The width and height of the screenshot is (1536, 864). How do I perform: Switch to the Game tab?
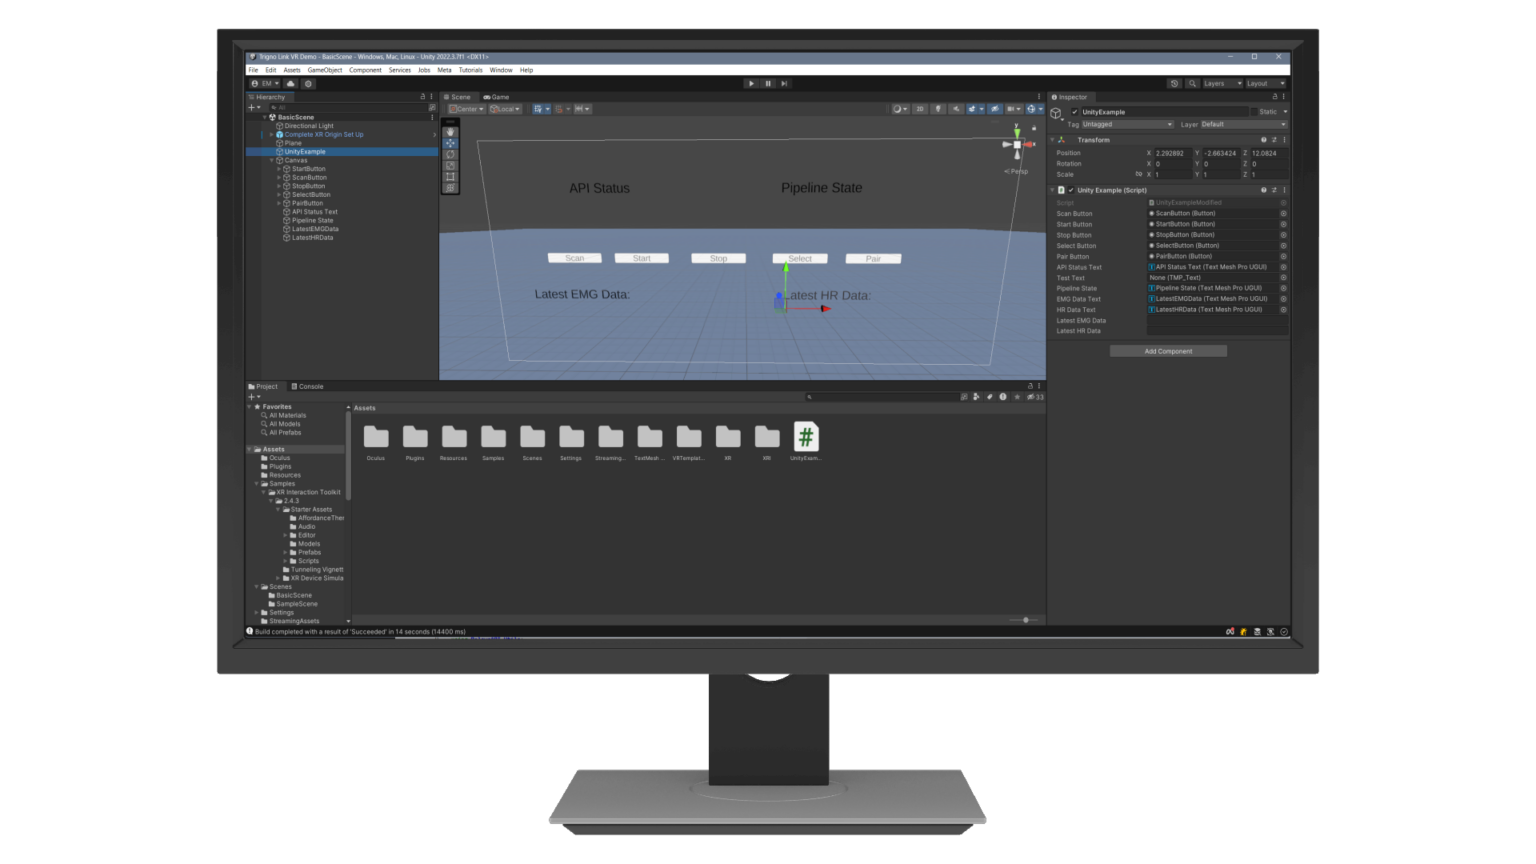(495, 96)
